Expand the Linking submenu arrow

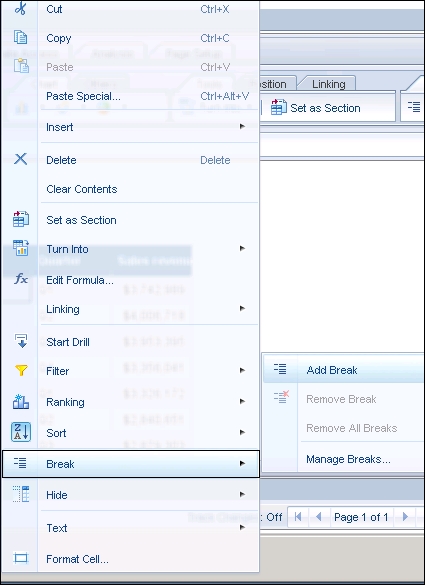(242, 309)
